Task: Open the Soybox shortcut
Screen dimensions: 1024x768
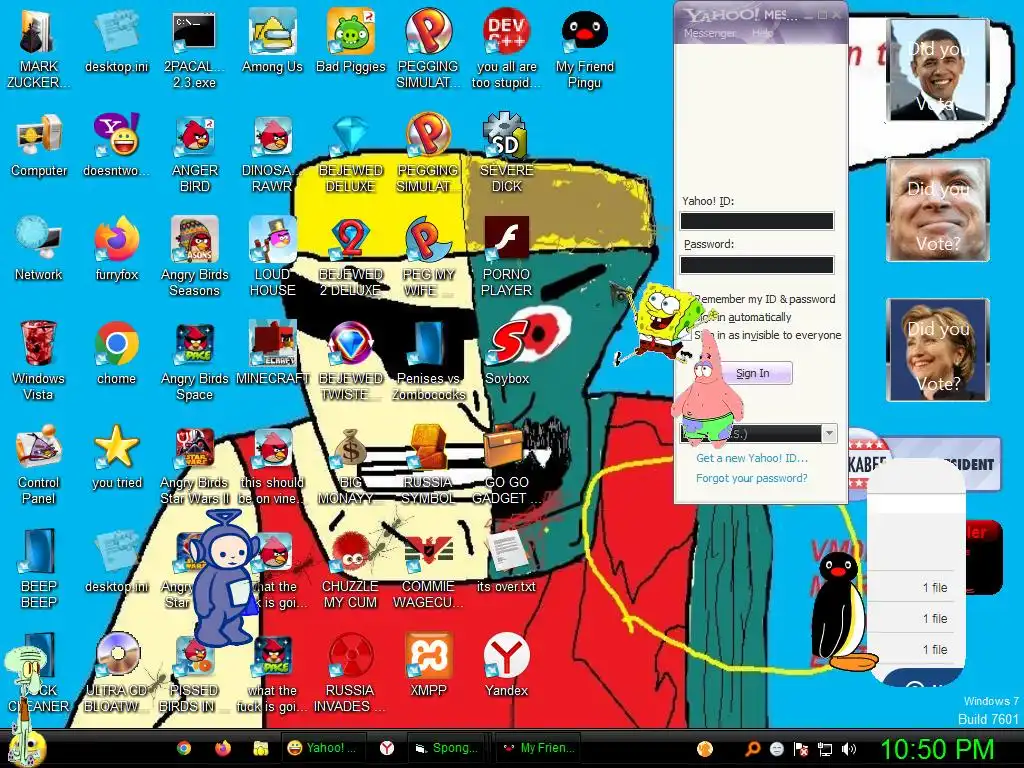Action: click(x=507, y=353)
